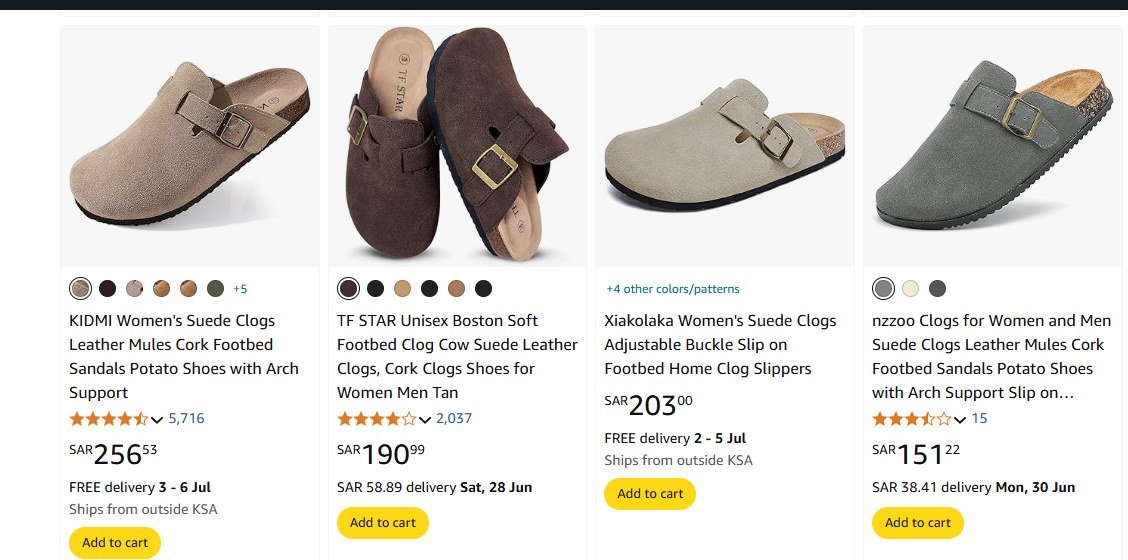The width and height of the screenshot is (1128, 560).
Task: Expand rating breakdown for KIDMI clogs
Action: 157,419
